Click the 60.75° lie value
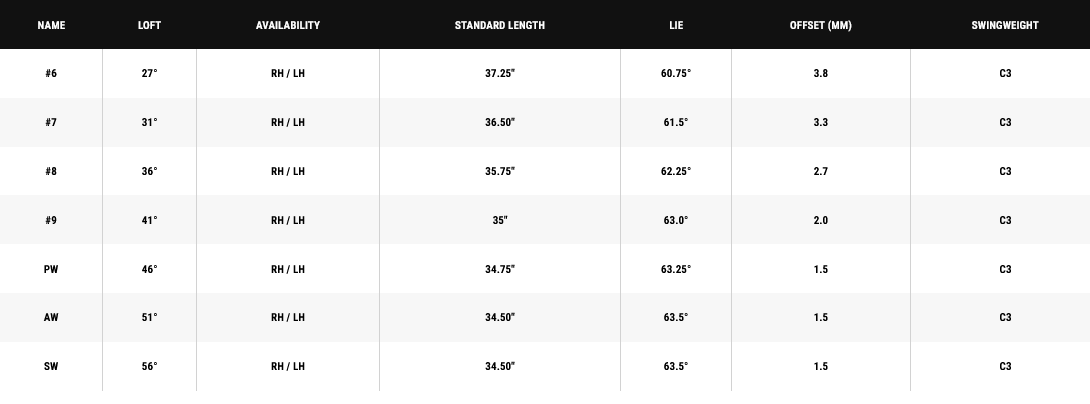 click(676, 73)
